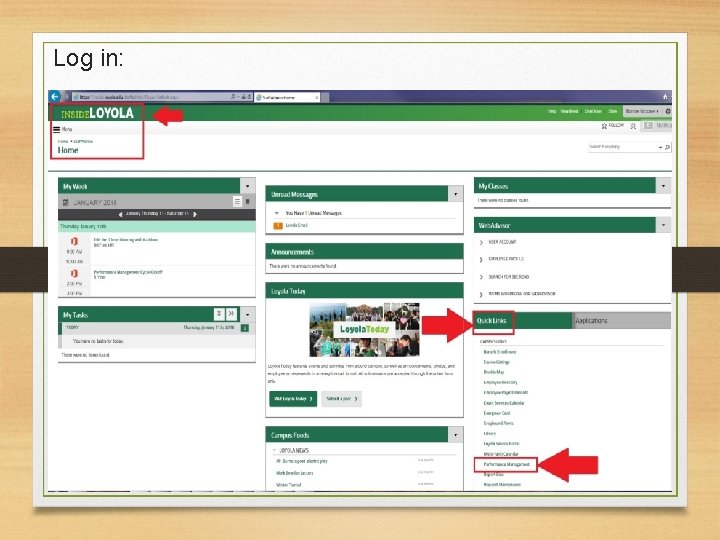This screenshot has height=540, width=720.
Task: Click the Home breadcrumb link
Action: (x=63, y=141)
